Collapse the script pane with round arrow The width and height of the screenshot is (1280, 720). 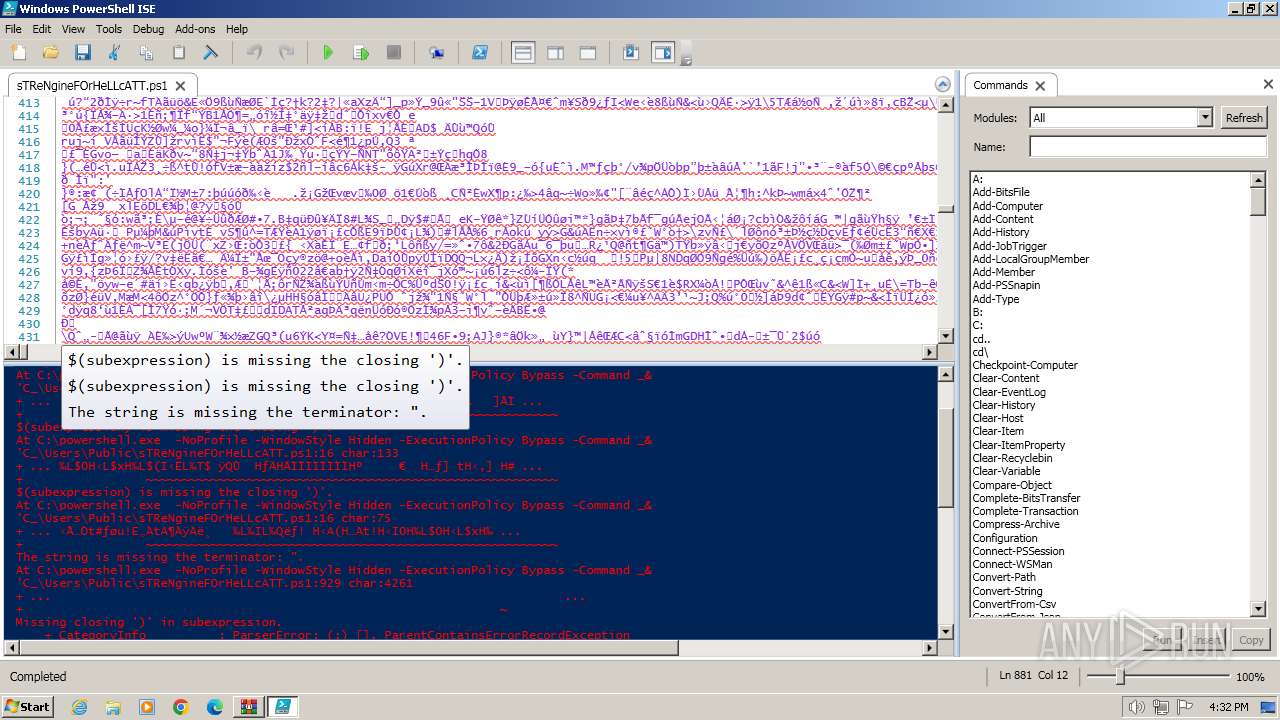[942, 85]
